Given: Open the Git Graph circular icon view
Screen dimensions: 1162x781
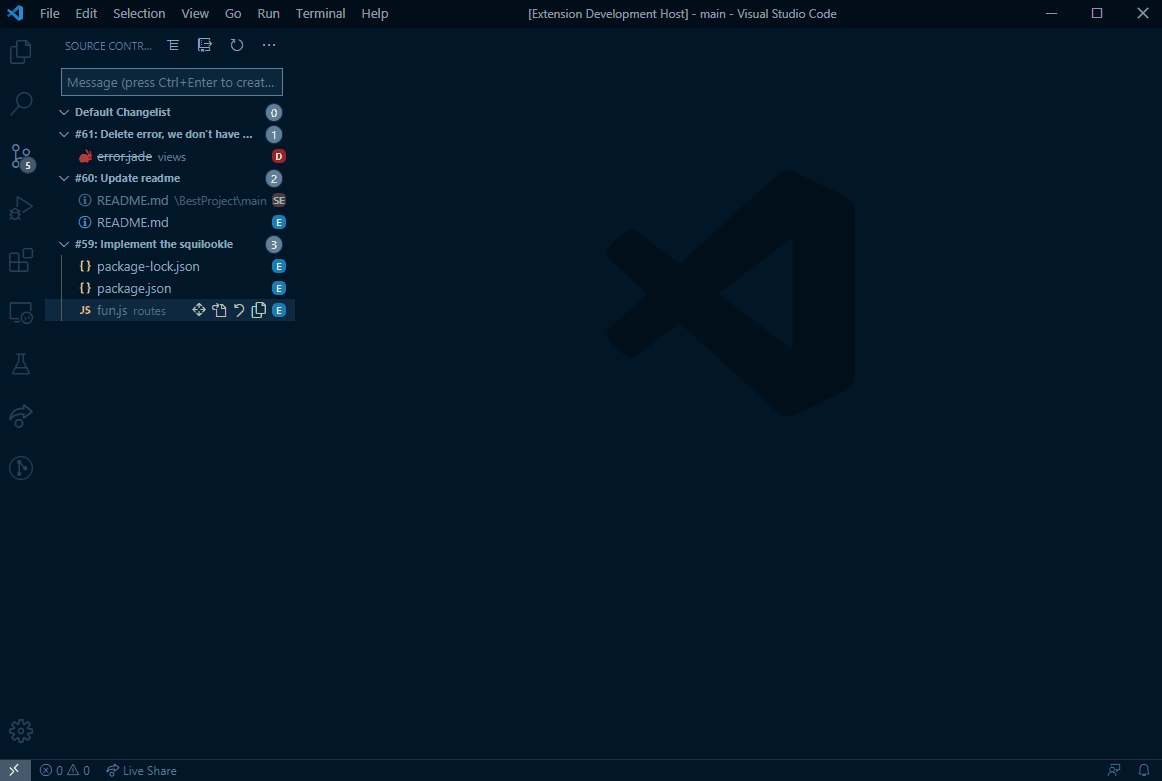Looking at the screenshot, I should pos(21,468).
